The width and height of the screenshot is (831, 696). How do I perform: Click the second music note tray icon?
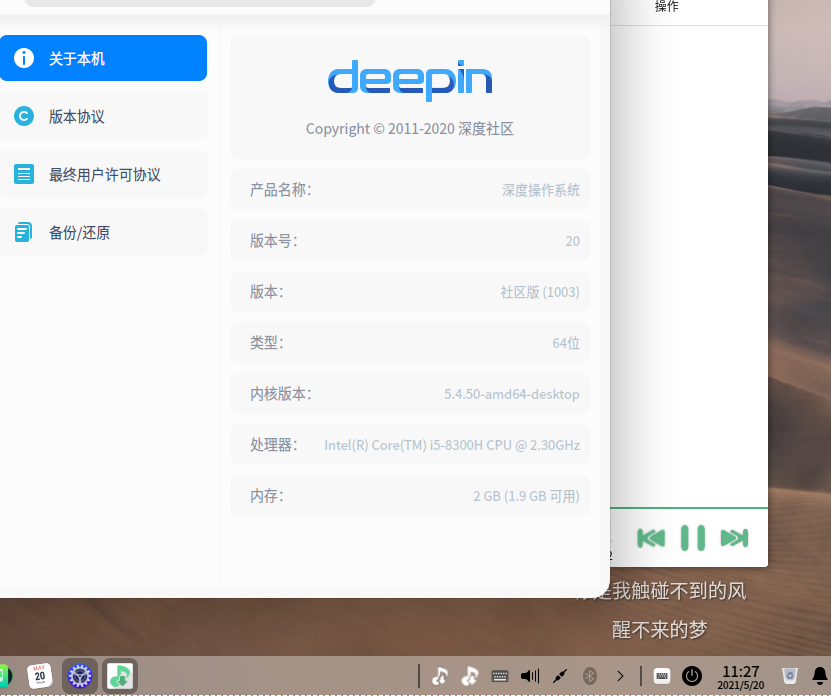470,676
